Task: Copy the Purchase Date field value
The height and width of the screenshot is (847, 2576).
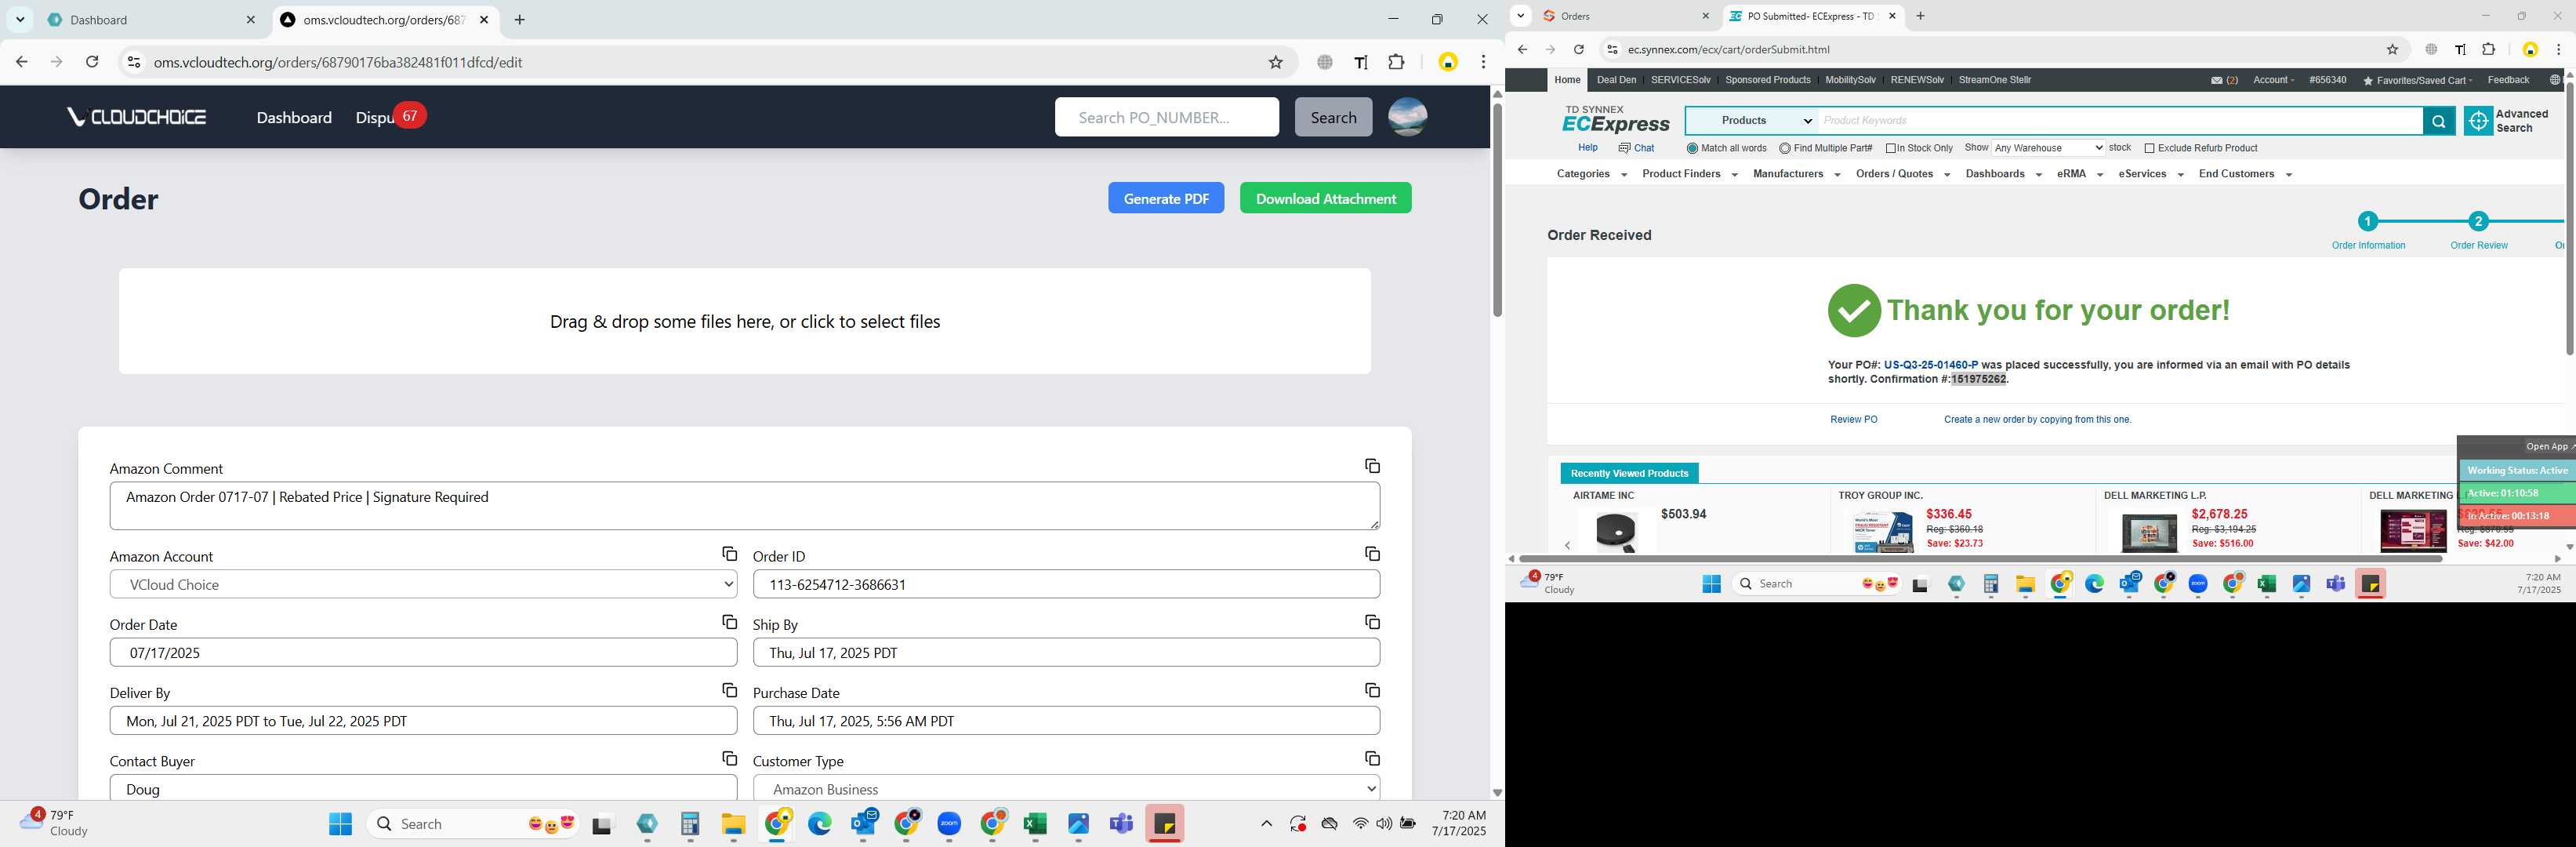Action: coord(1372,690)
